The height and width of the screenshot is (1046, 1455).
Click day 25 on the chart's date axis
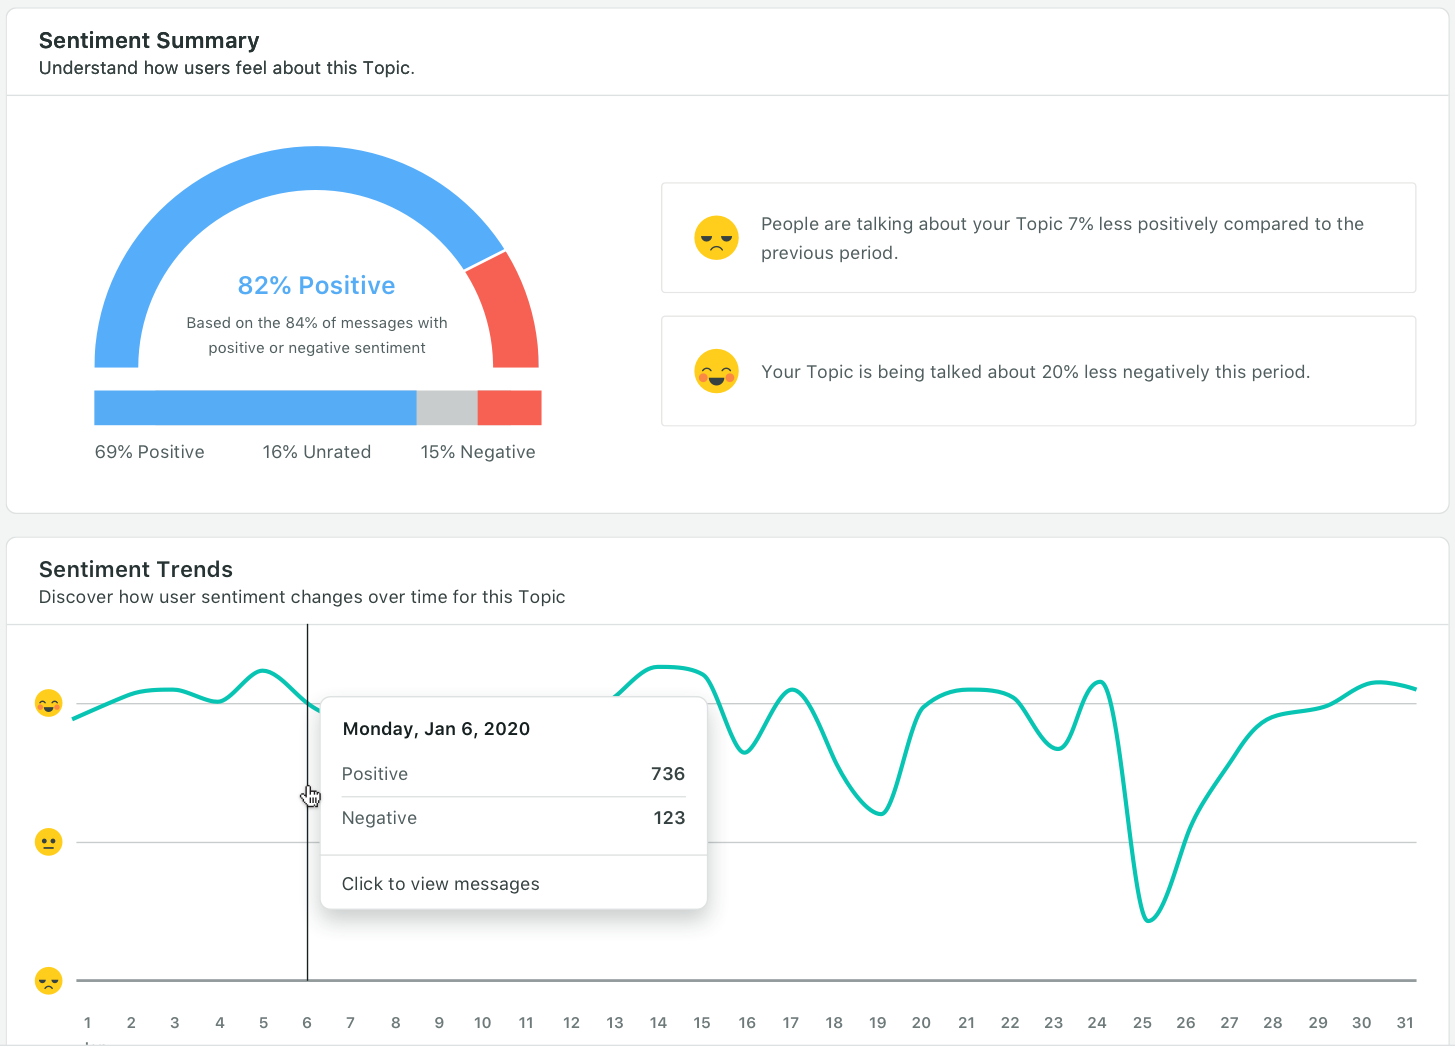coord(1142,1023)
